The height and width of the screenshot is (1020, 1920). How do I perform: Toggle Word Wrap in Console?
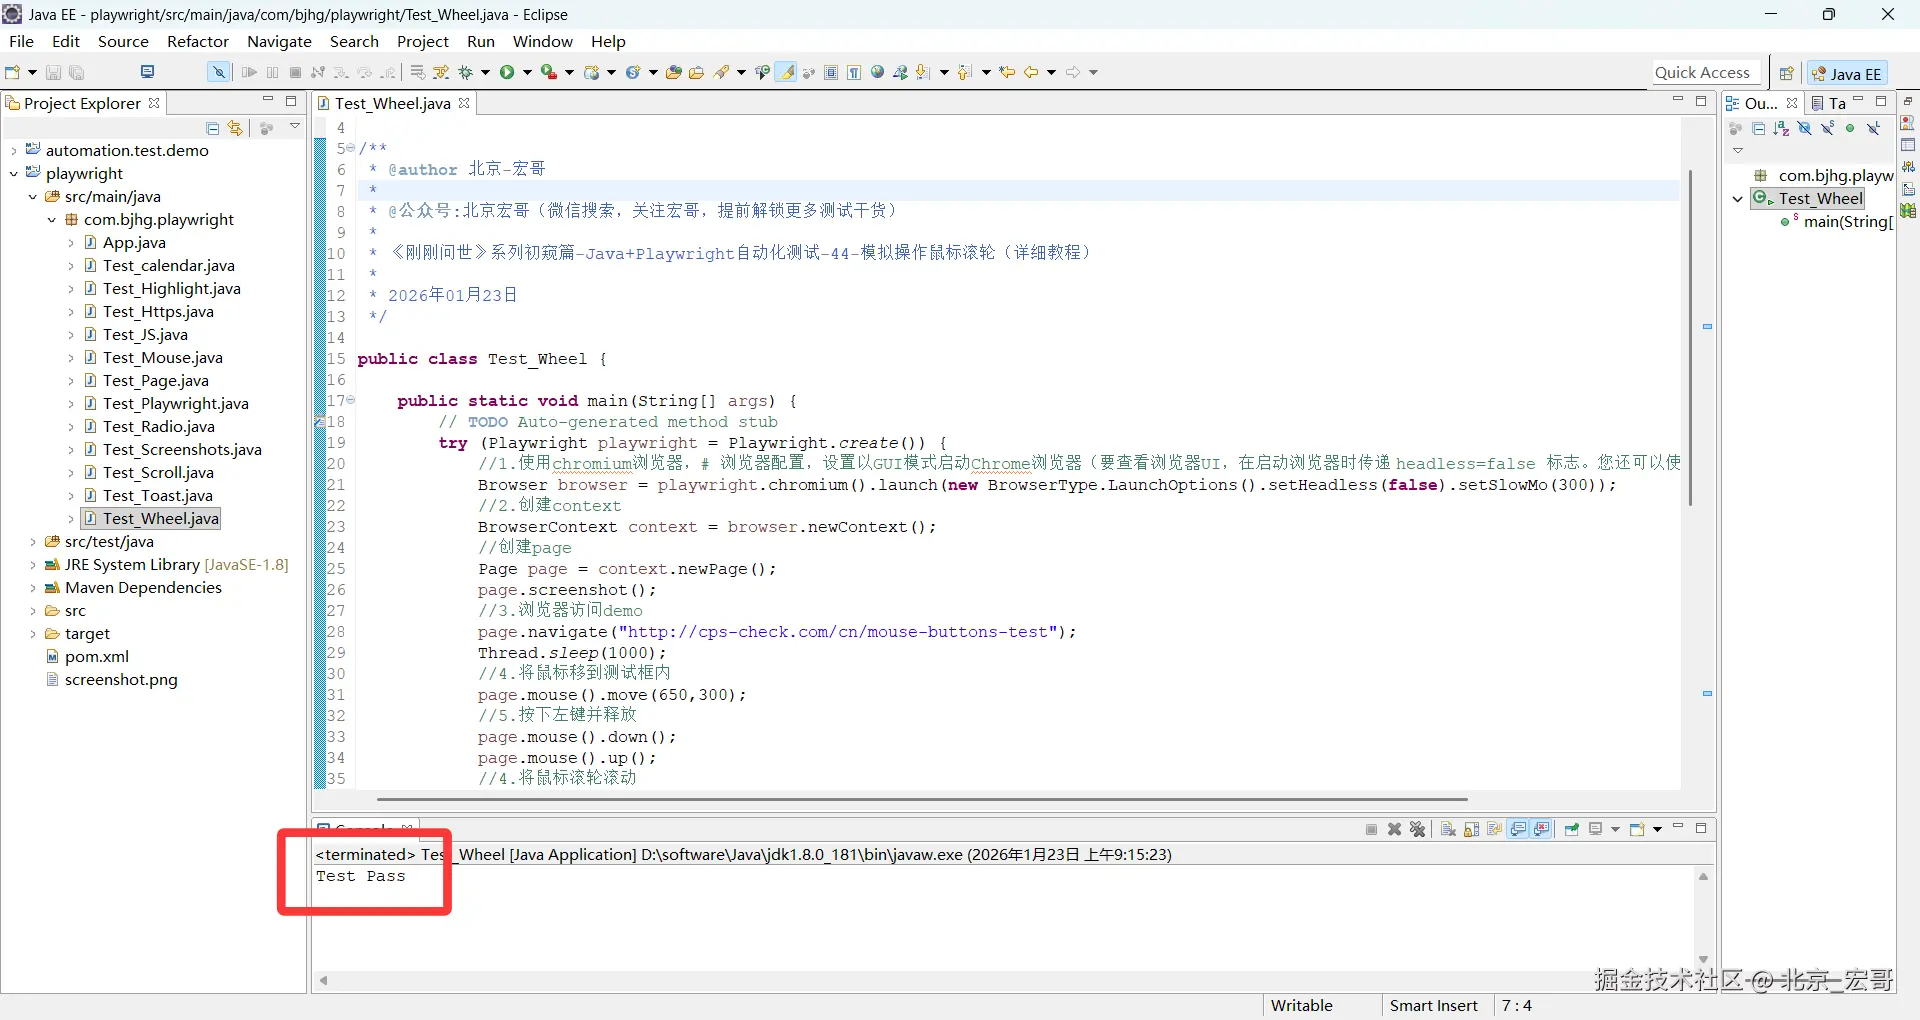pos(1495,829)
